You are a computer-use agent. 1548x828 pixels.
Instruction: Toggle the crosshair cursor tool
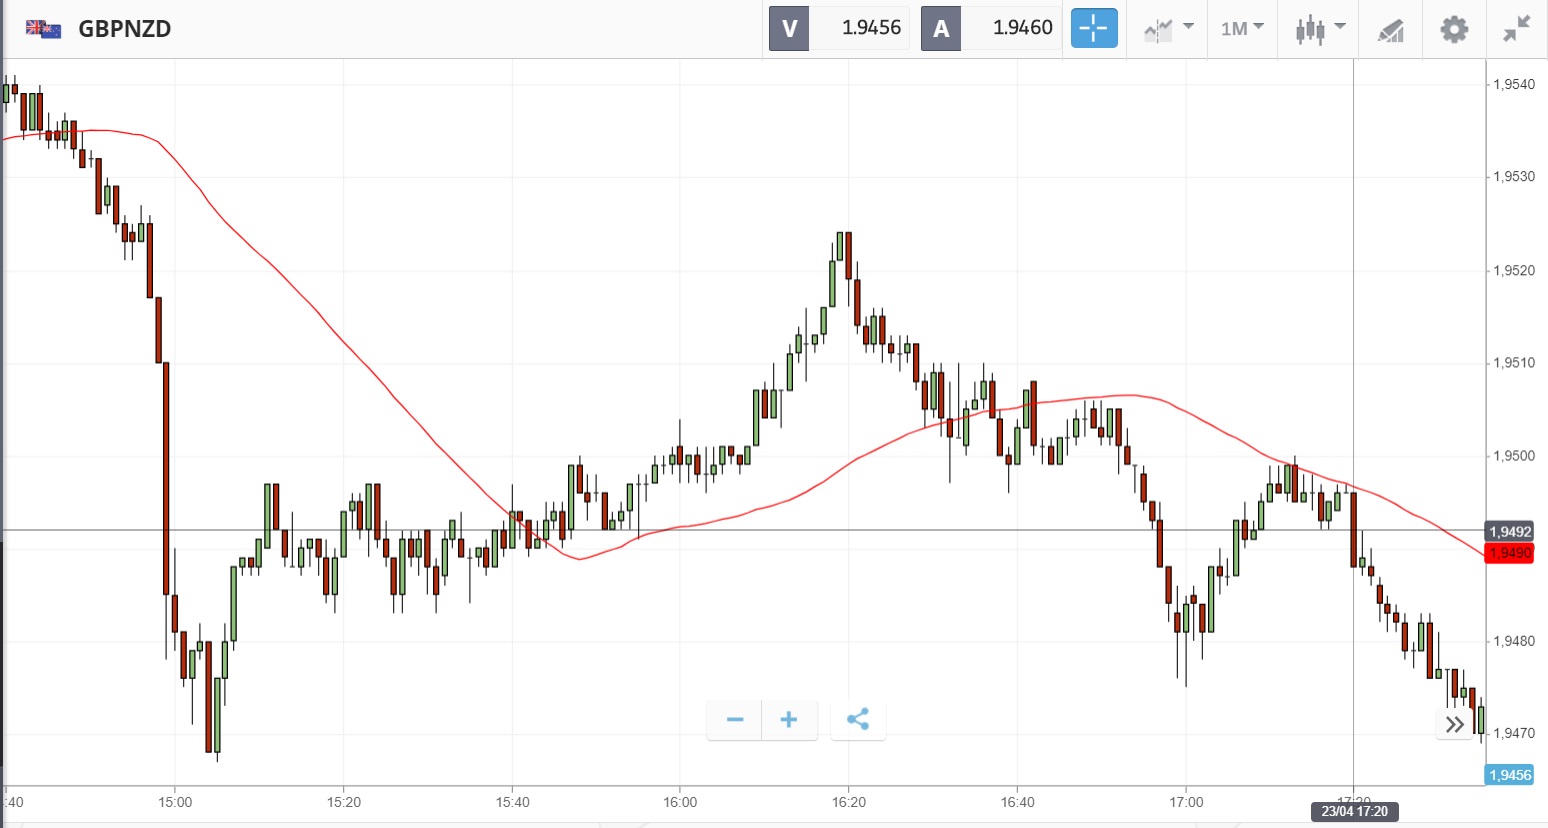point(1094,28)
